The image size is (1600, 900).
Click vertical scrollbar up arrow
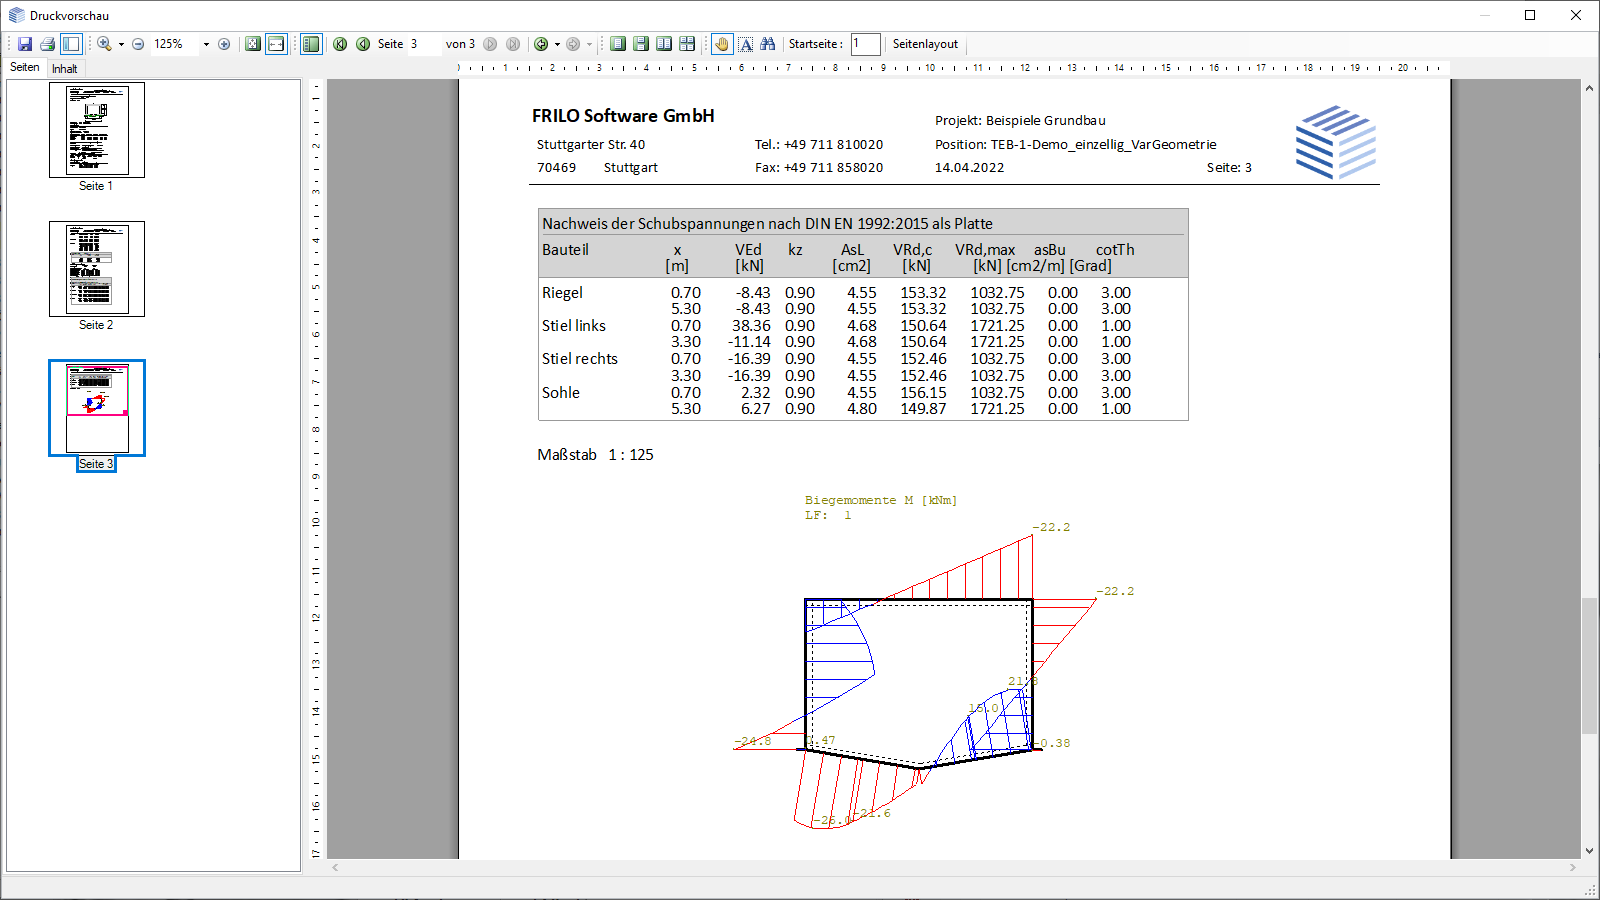1589,88
